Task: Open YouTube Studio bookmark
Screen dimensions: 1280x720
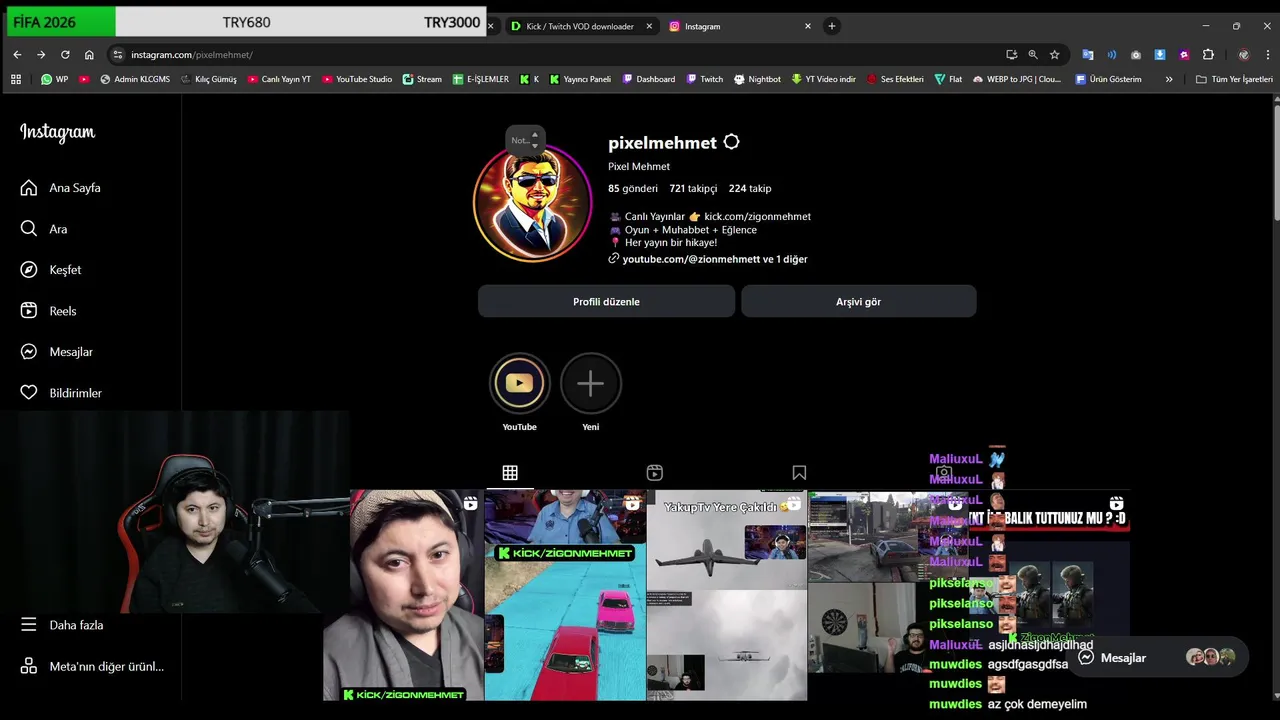Action: tap(357, 79)
